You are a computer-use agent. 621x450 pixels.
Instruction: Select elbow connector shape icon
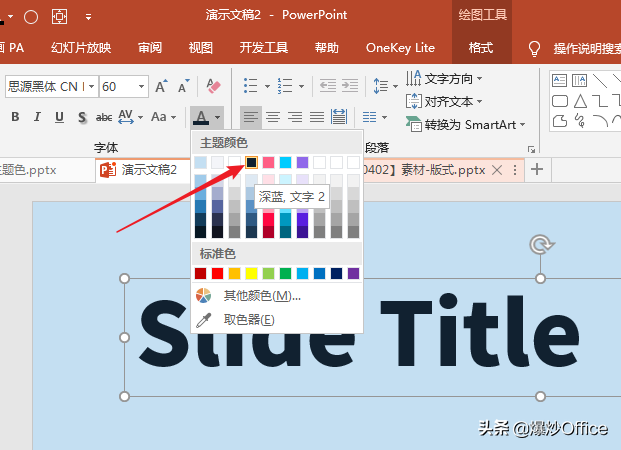point(600,101)
